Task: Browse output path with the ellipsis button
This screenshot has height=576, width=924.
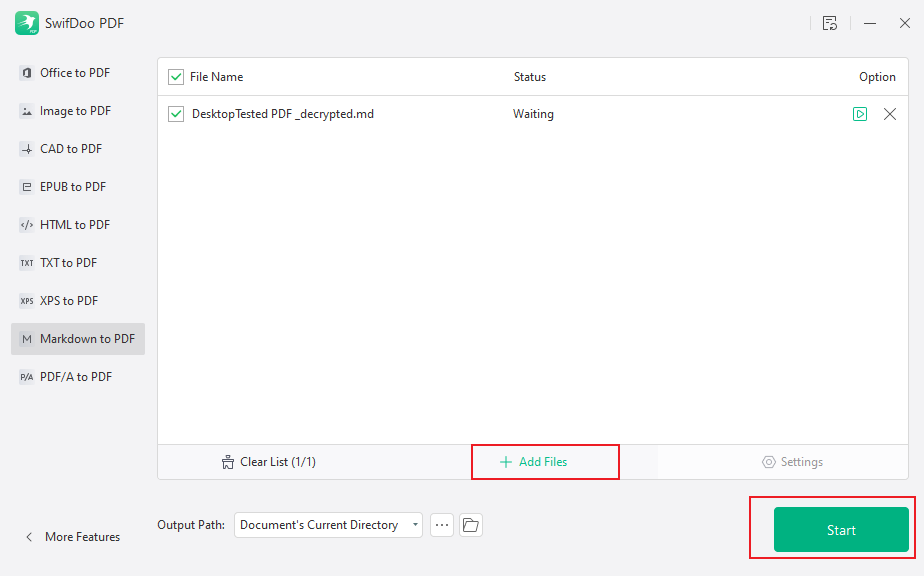Action: [441, 524]
